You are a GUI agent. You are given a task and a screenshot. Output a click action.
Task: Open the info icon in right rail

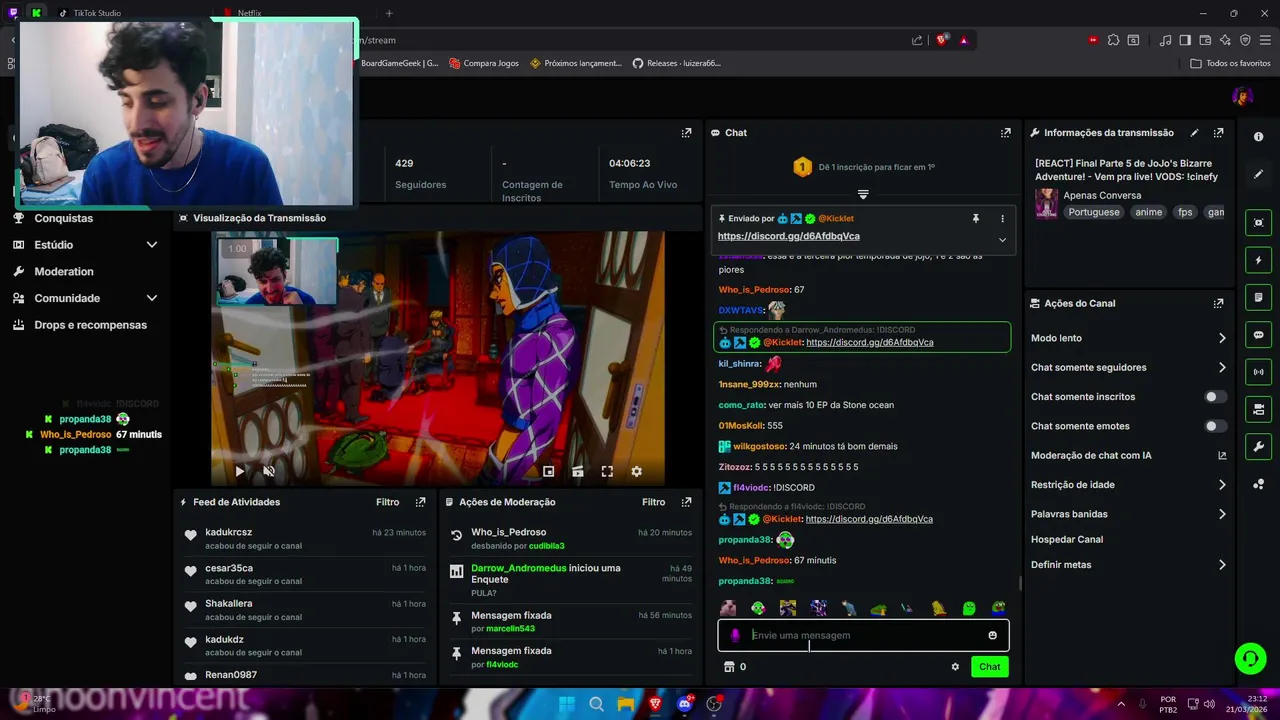pyautogui.click(x=1258, y=136)
